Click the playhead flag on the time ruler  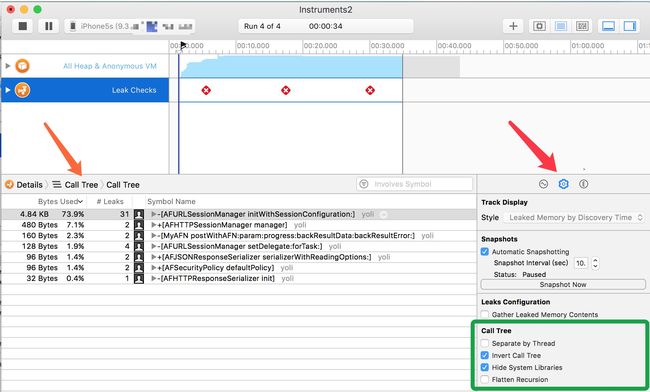pyautogui.click(x=183, y=45)
